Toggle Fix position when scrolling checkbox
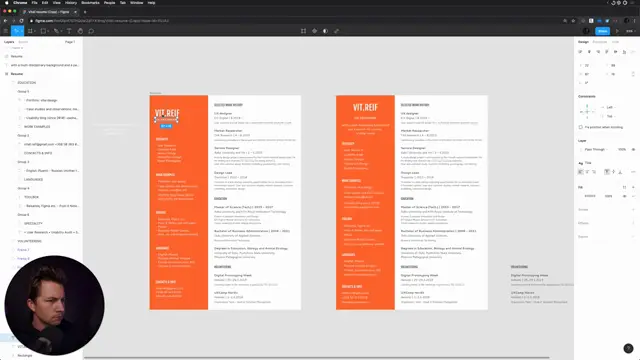 [581, 127]
